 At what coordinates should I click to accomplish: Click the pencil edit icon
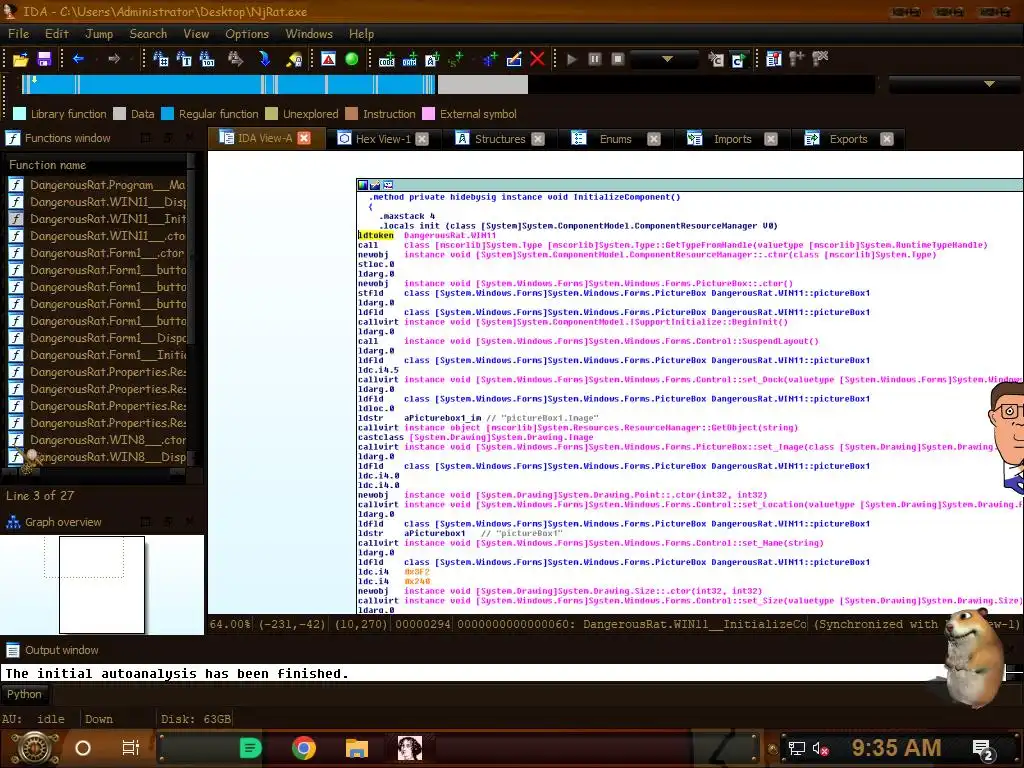point(514,59)
